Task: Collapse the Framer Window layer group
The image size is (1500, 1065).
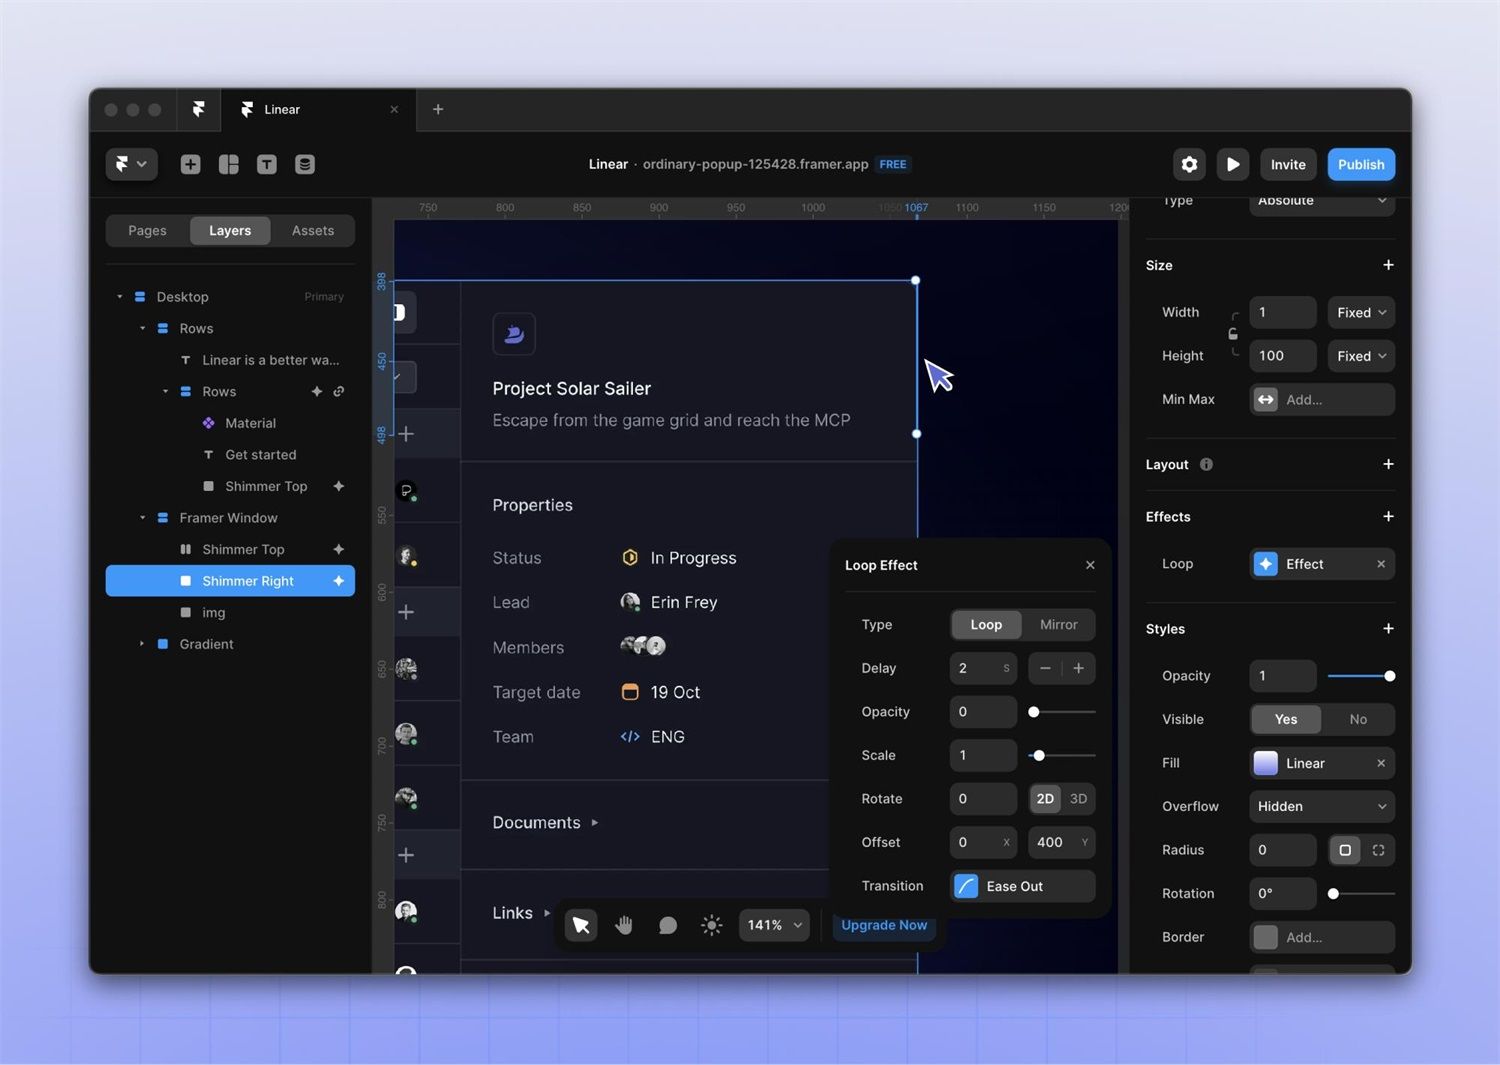Action: coord(142,518)
